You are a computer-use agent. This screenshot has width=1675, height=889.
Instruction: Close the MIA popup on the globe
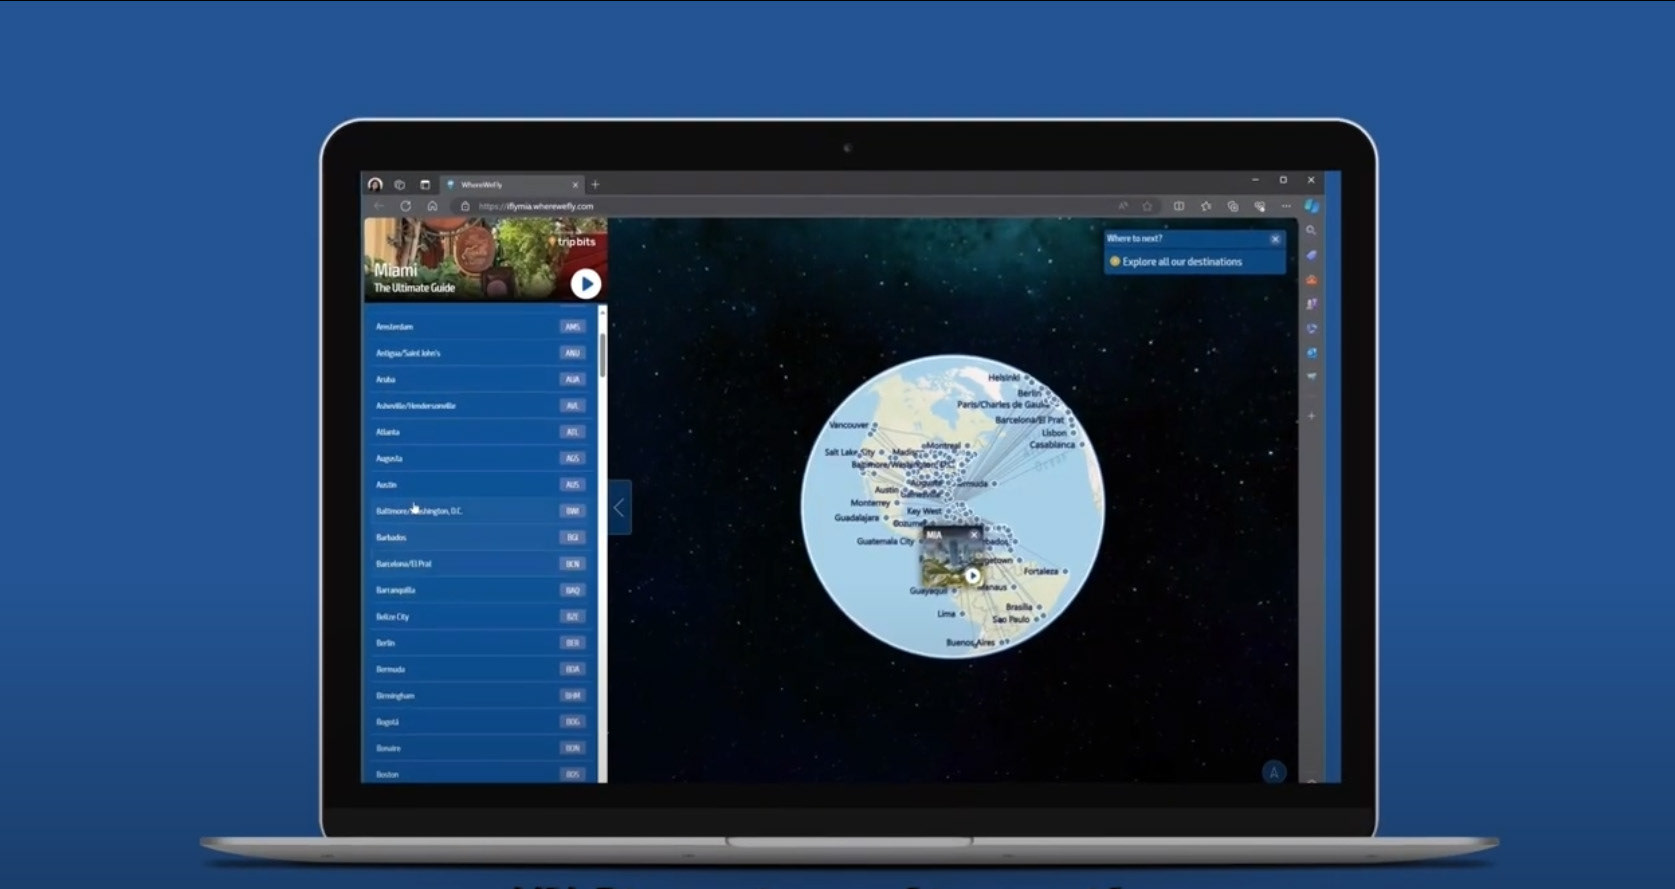pyautogui.click(x=974, y=534)
